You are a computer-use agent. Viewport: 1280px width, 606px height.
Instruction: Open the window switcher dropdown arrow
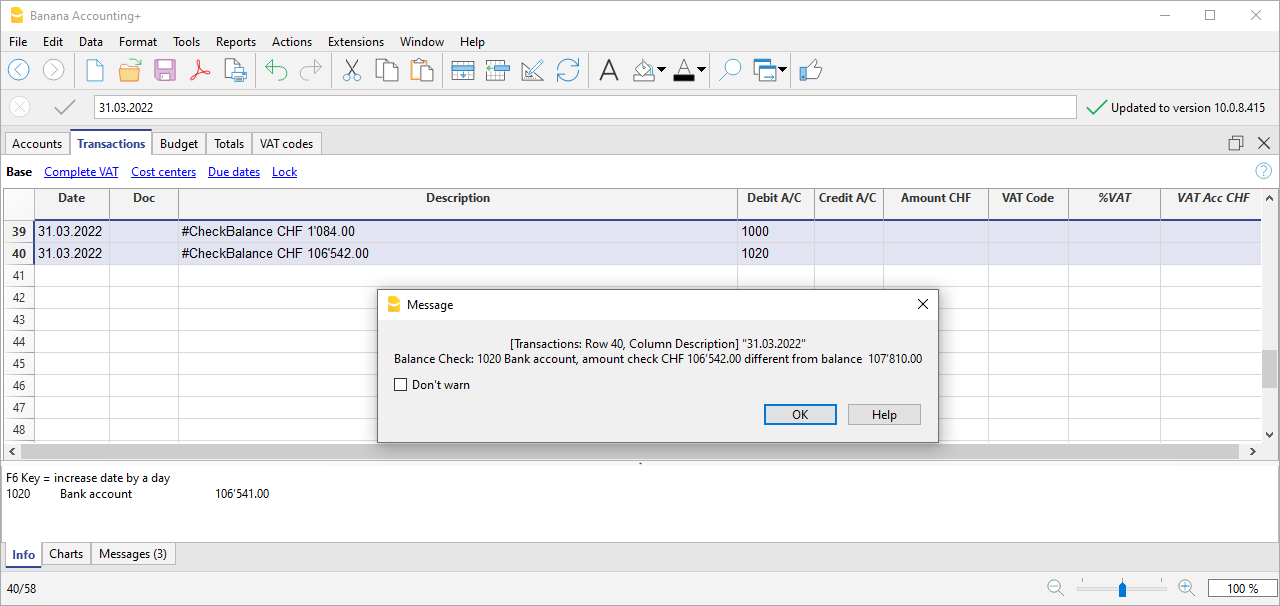(x=782, y=71)
